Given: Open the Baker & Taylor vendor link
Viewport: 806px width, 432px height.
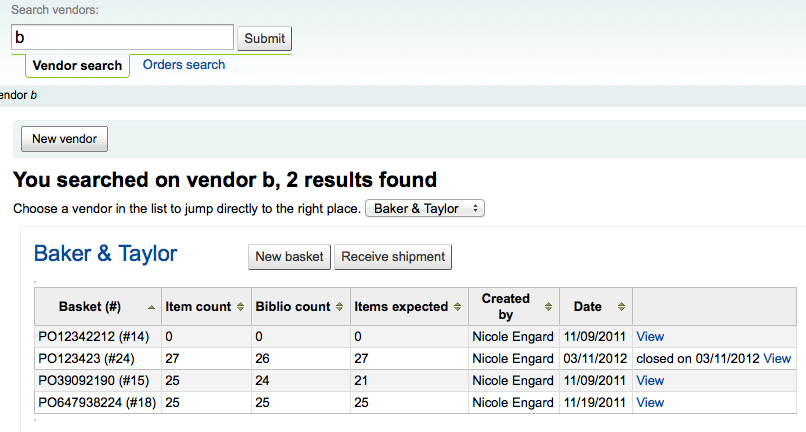Looking at the screenshot, I should click(105, 254).
